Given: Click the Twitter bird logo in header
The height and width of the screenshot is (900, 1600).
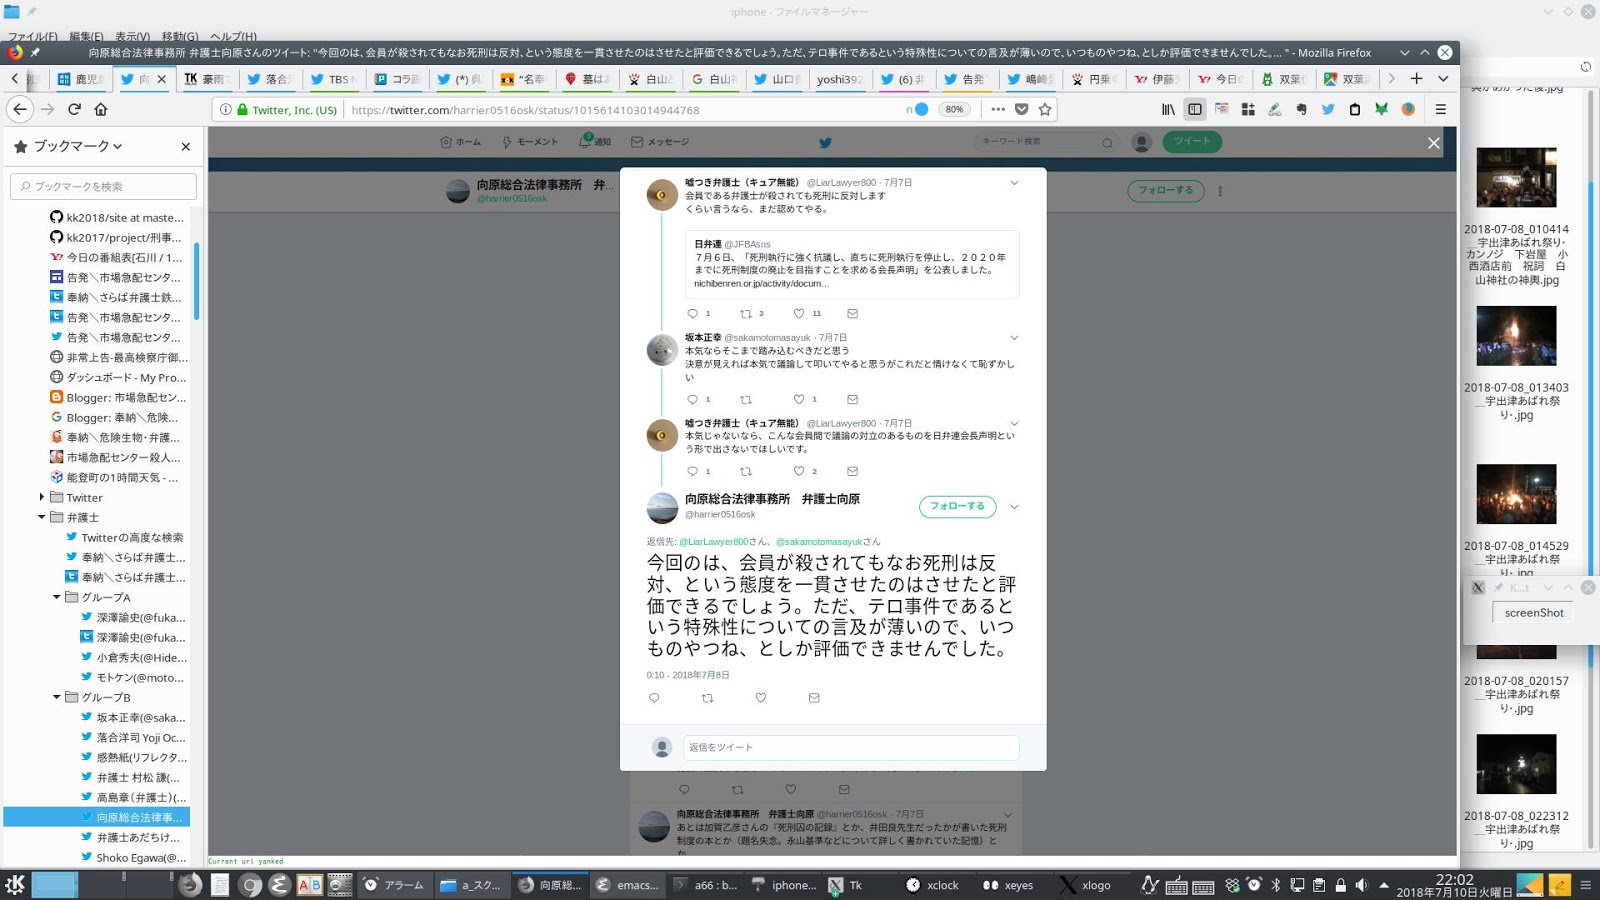Looking at the screenshot, I should (x=825, y=142).
